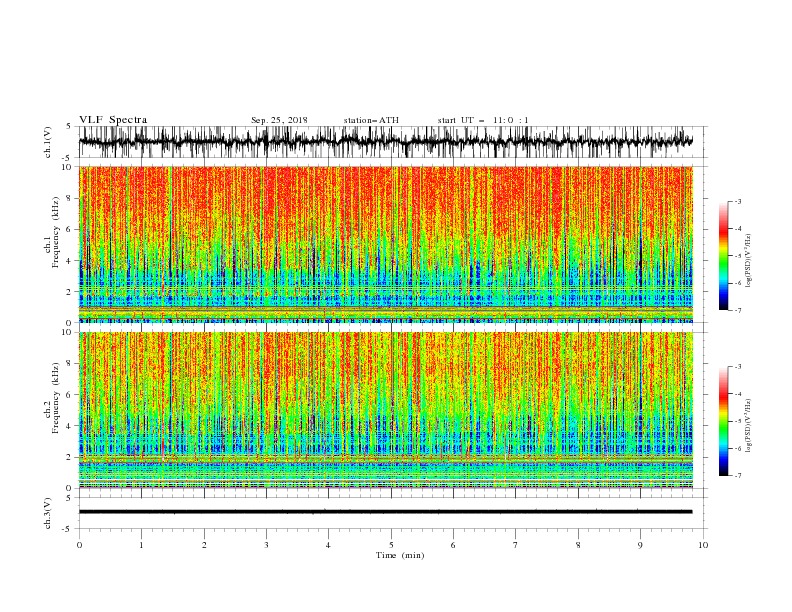Click the "ch.1(V)" waveform axis label
Viewport: 792px width, 612px height.
pyautogui.click(x=48, y=142)
